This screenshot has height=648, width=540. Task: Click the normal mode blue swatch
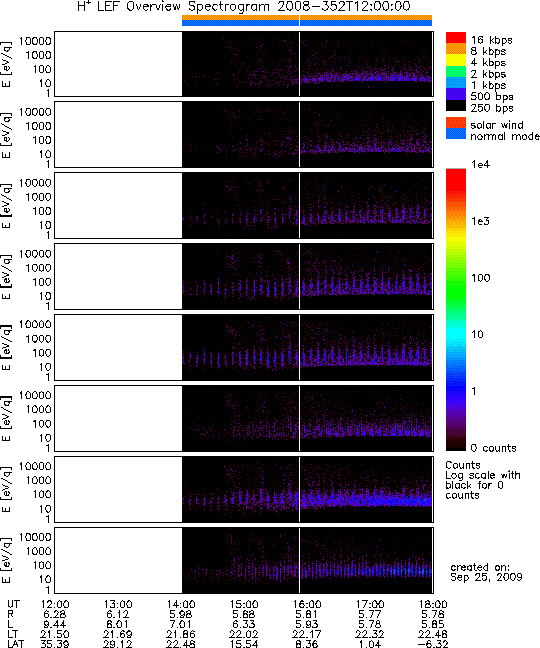coord(456,134)
